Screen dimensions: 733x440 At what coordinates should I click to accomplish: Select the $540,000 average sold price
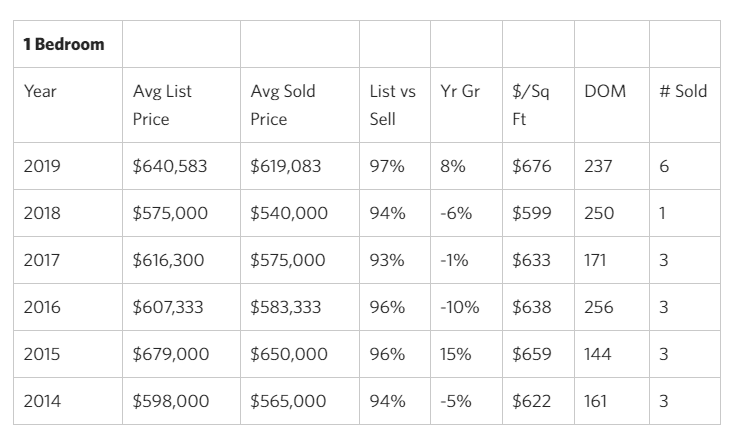tap(288, 213)
